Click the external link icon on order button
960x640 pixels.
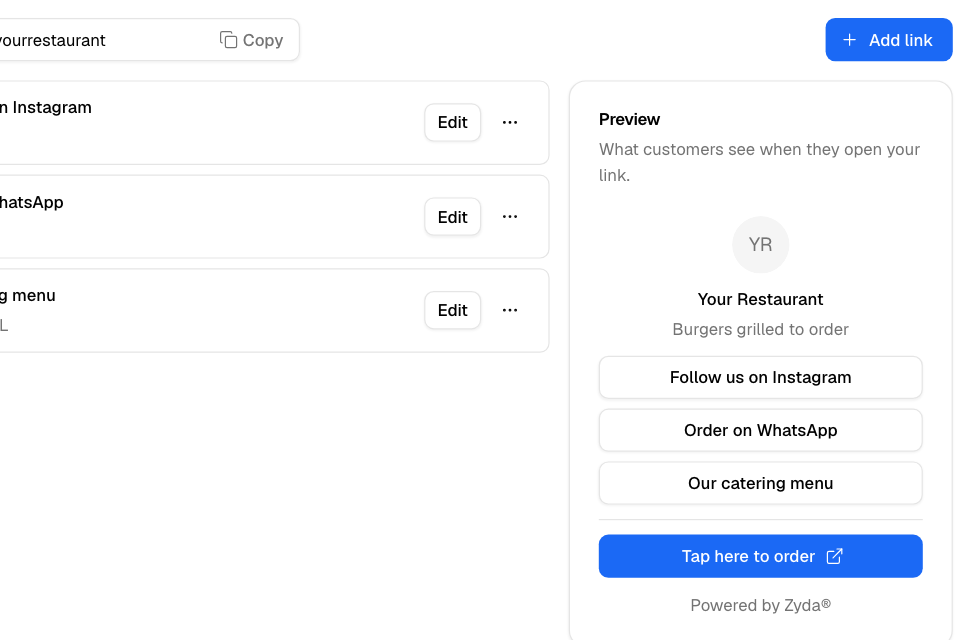click(834, 556)
